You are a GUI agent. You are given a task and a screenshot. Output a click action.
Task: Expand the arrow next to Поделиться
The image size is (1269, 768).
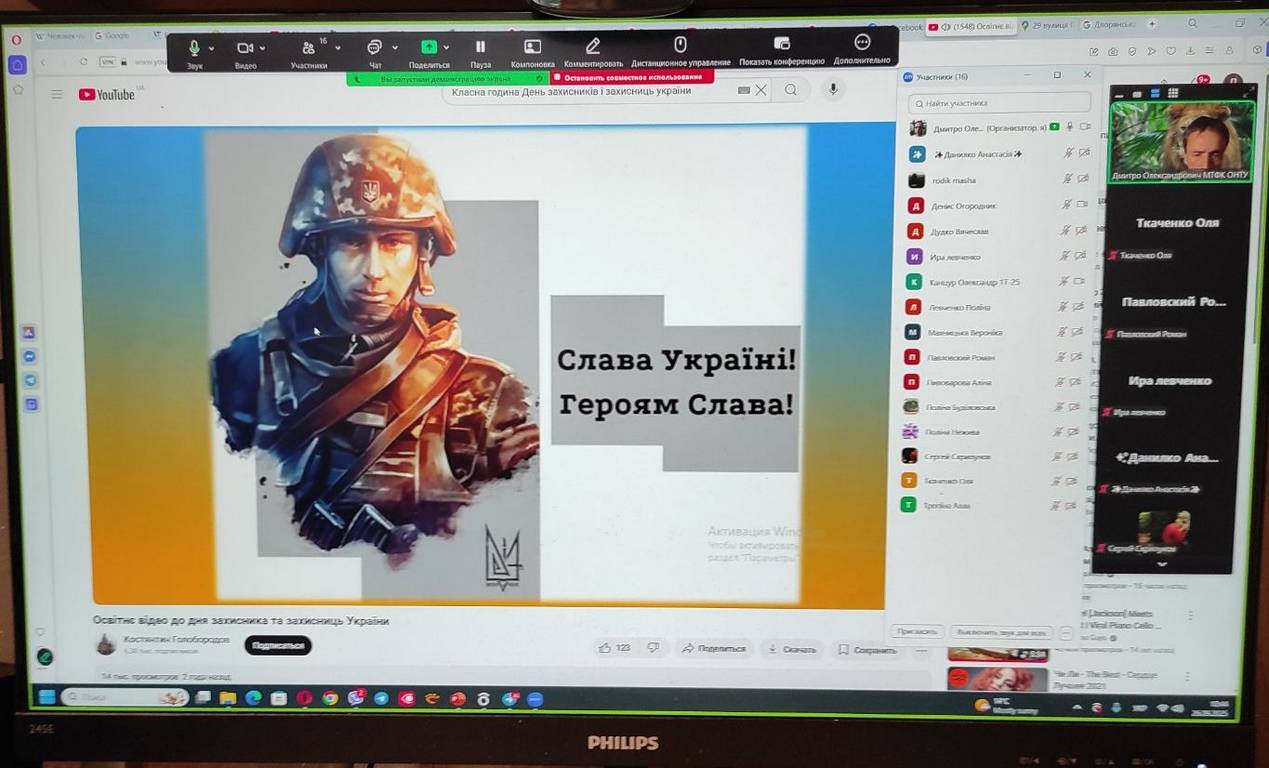pyautogui.click(x=446, y=47)
